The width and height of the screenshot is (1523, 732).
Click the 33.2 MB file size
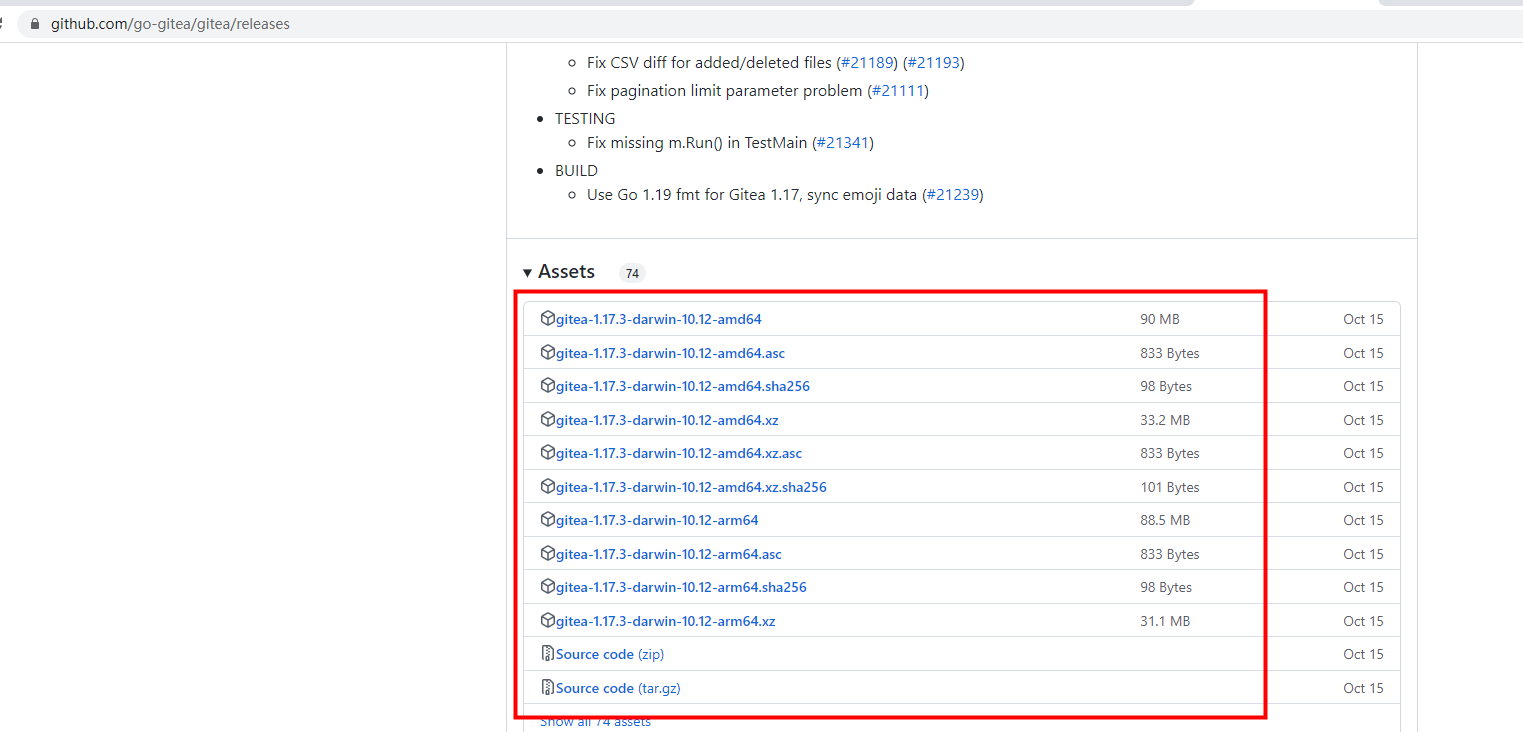coord(1165,420)
